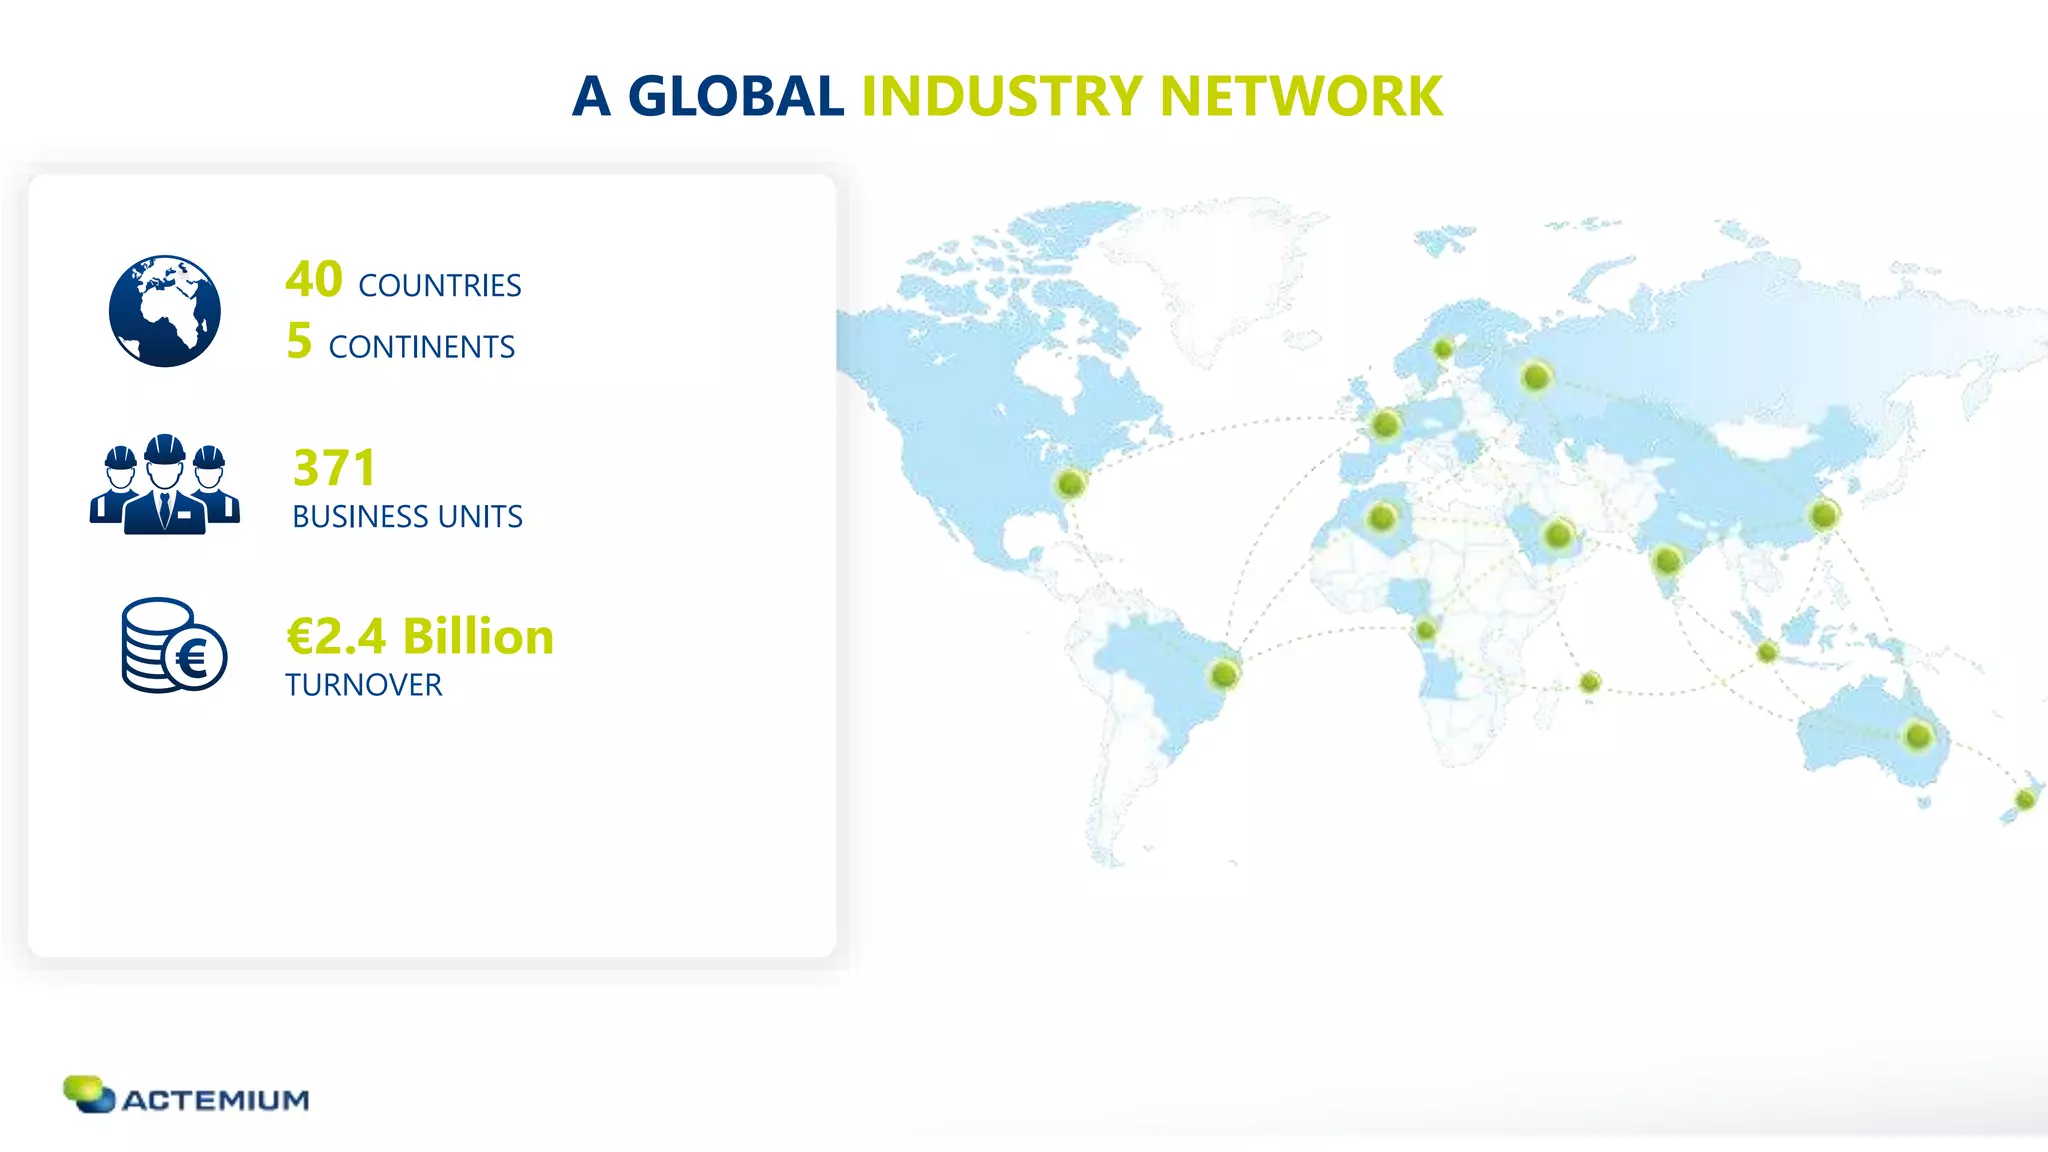This screenshot has height=1152, width=2048.
Task: Select the green marker on Scandinavia
Action: [1442, 349]
